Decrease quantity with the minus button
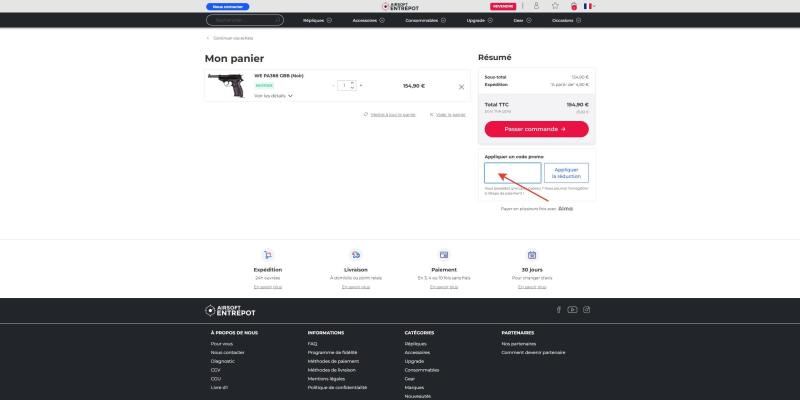 [333, 86]
